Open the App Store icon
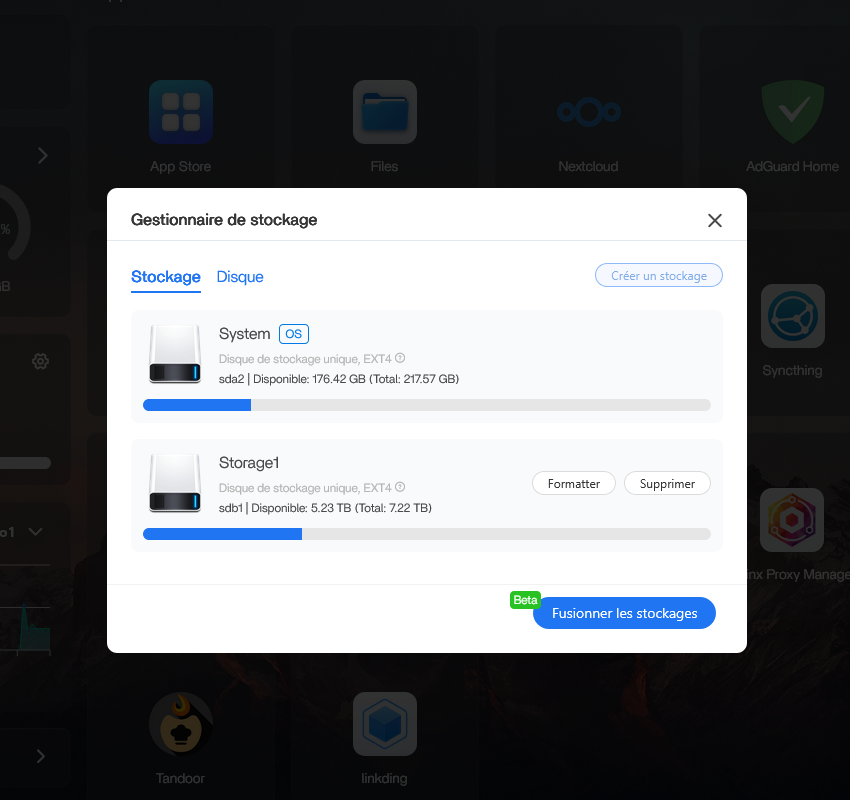This screenshot has width=850, height=800. [181, 112]
